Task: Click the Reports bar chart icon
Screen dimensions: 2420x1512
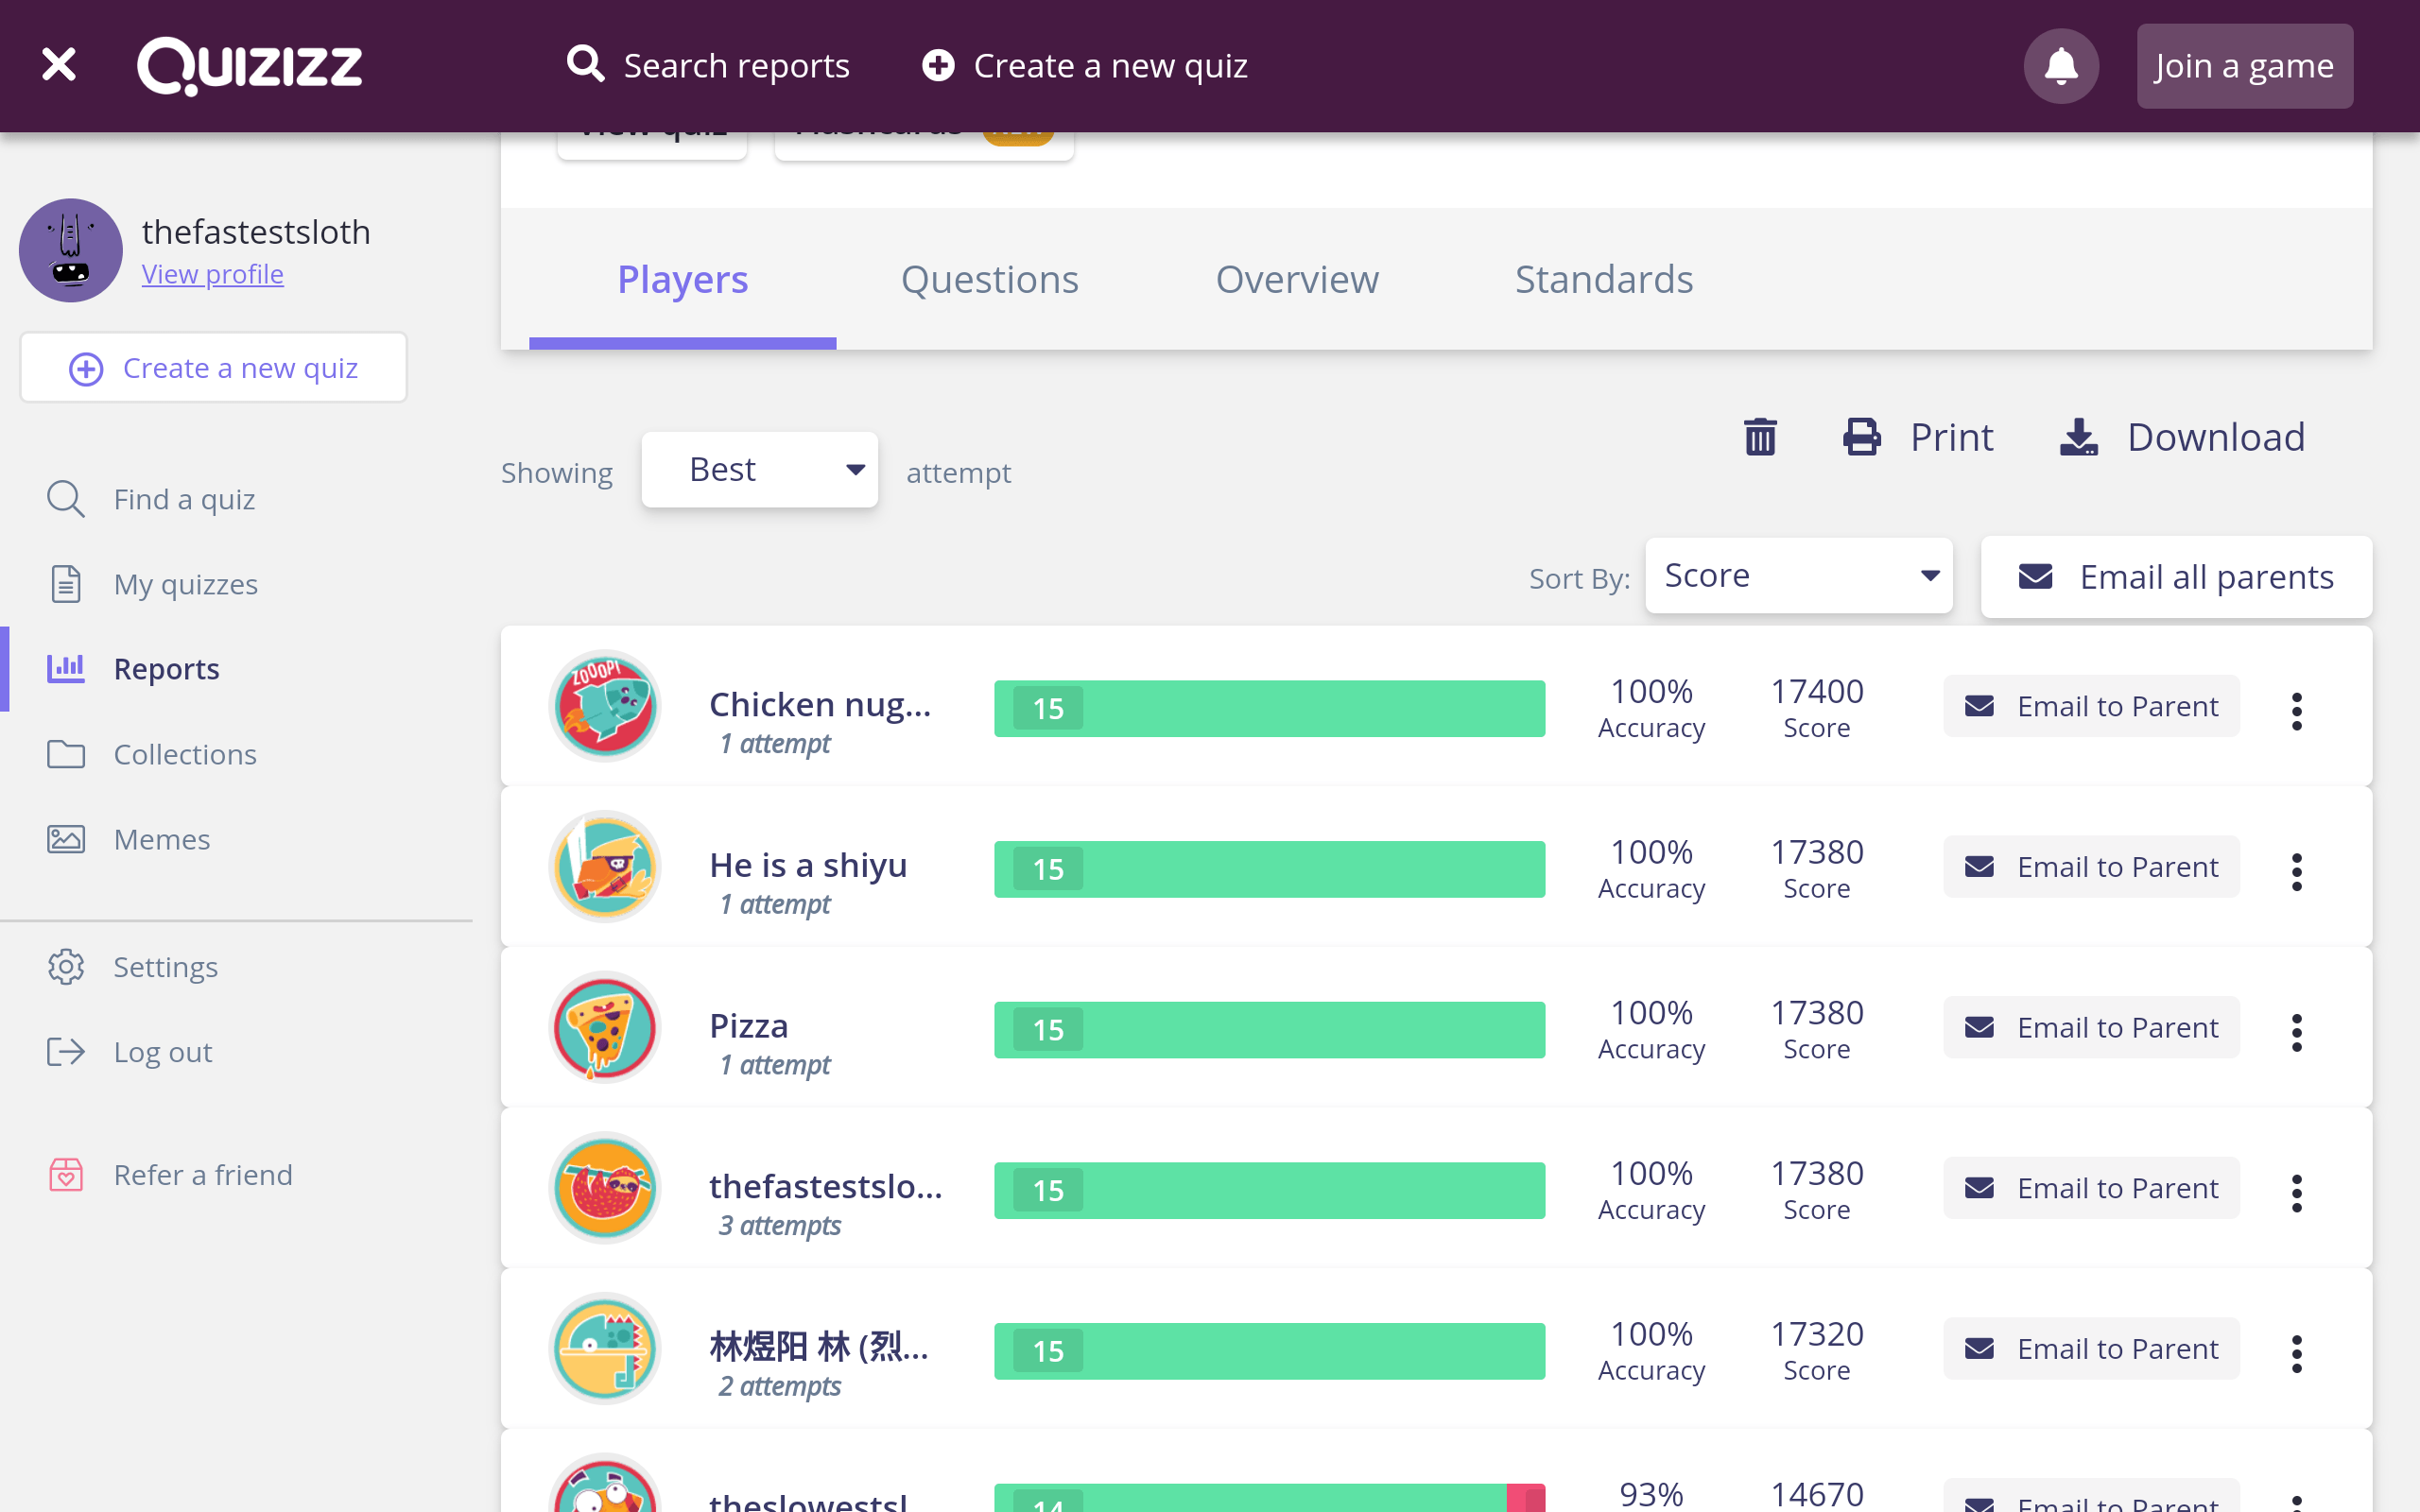Action: (64, 669)
